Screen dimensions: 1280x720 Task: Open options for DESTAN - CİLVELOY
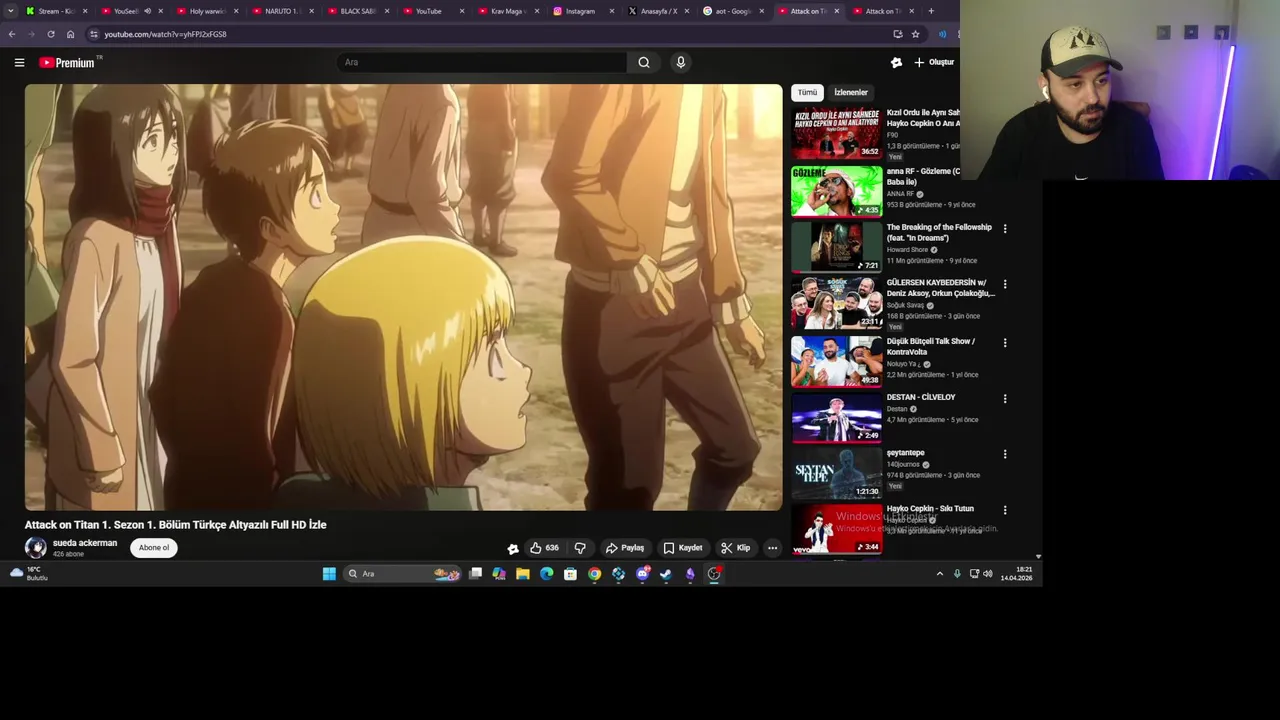[x=1005, y=399]
